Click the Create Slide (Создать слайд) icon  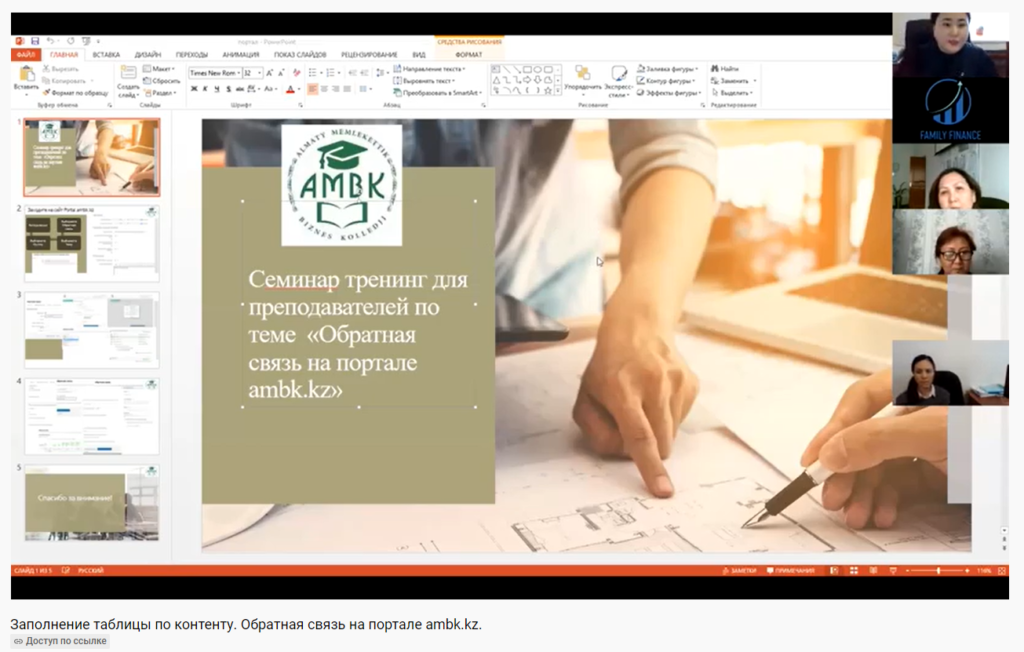(x=128, y=76)
